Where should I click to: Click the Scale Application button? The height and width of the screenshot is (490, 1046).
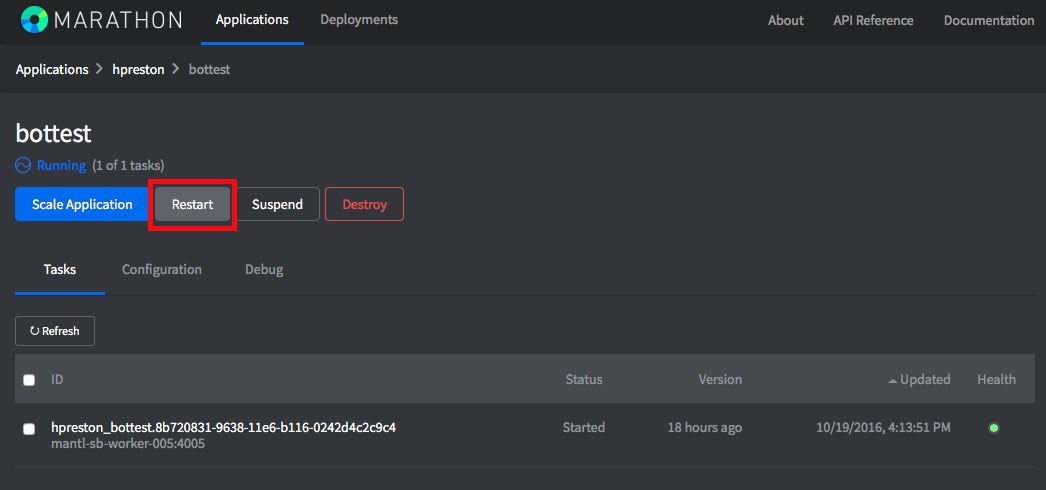click(82, 204)
